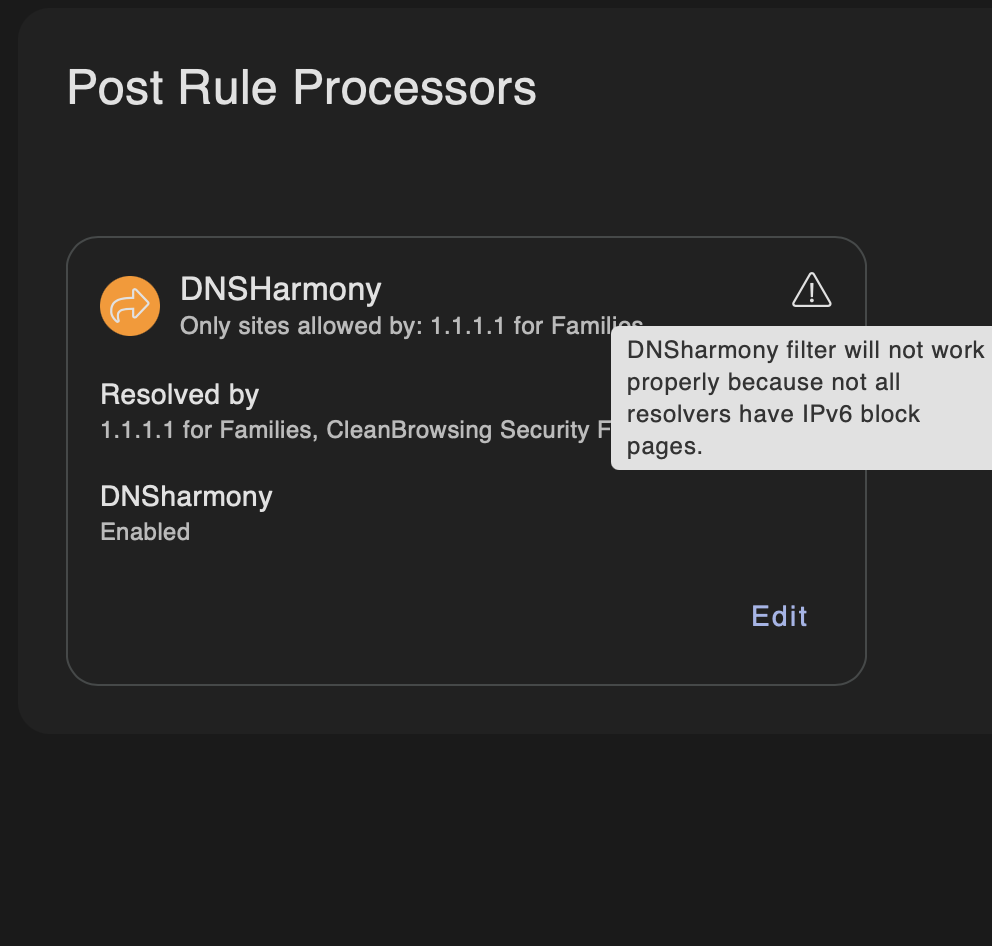992x946 pixels.
Task: Click the "Resolved by" label
Action: (x=179, y=395)
